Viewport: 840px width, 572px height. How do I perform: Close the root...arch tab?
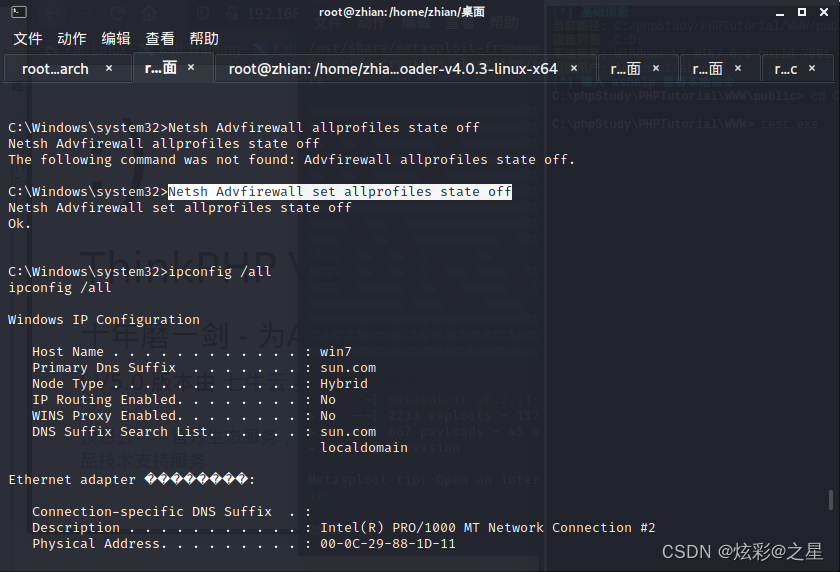tap(109, 69)
